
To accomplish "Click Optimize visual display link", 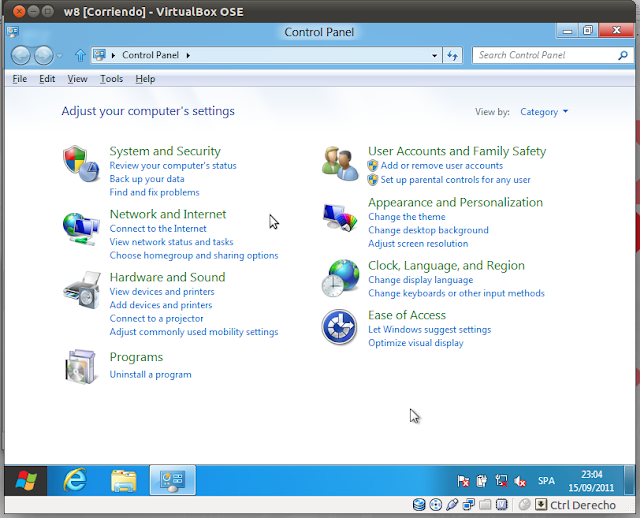I will coord(416,343).
